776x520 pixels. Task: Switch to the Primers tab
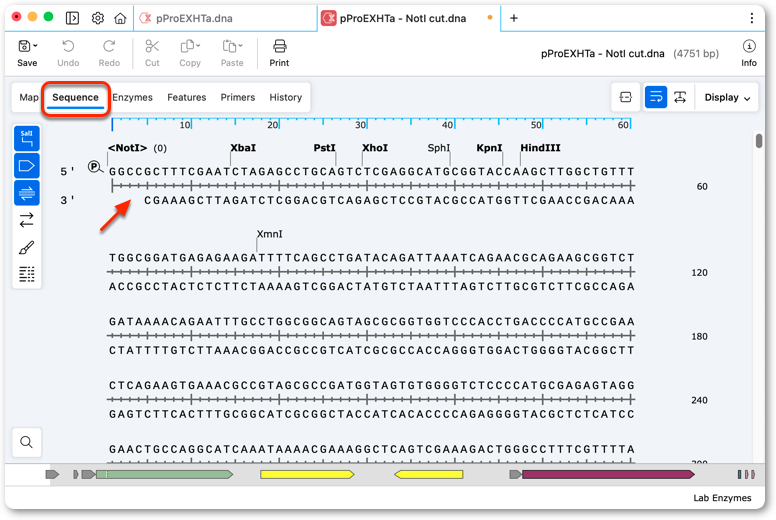[238, 97]
